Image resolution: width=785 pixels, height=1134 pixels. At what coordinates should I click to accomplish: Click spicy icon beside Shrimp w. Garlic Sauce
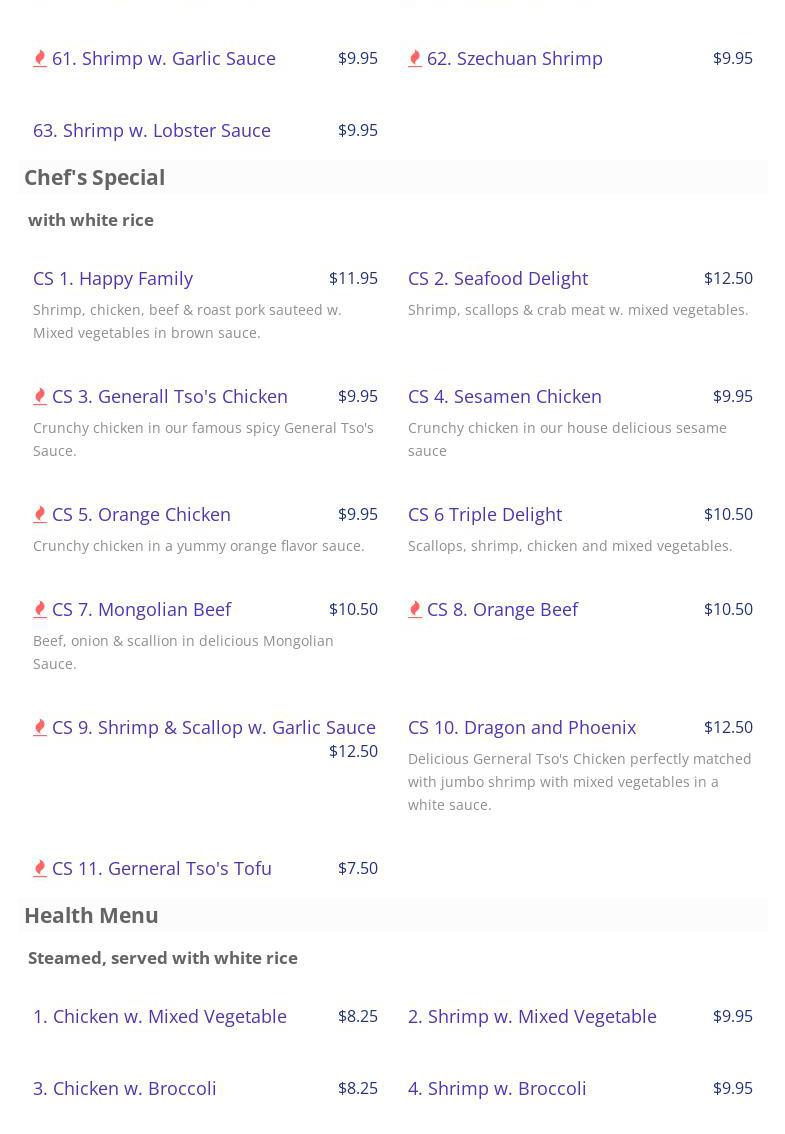coord(40,59)
